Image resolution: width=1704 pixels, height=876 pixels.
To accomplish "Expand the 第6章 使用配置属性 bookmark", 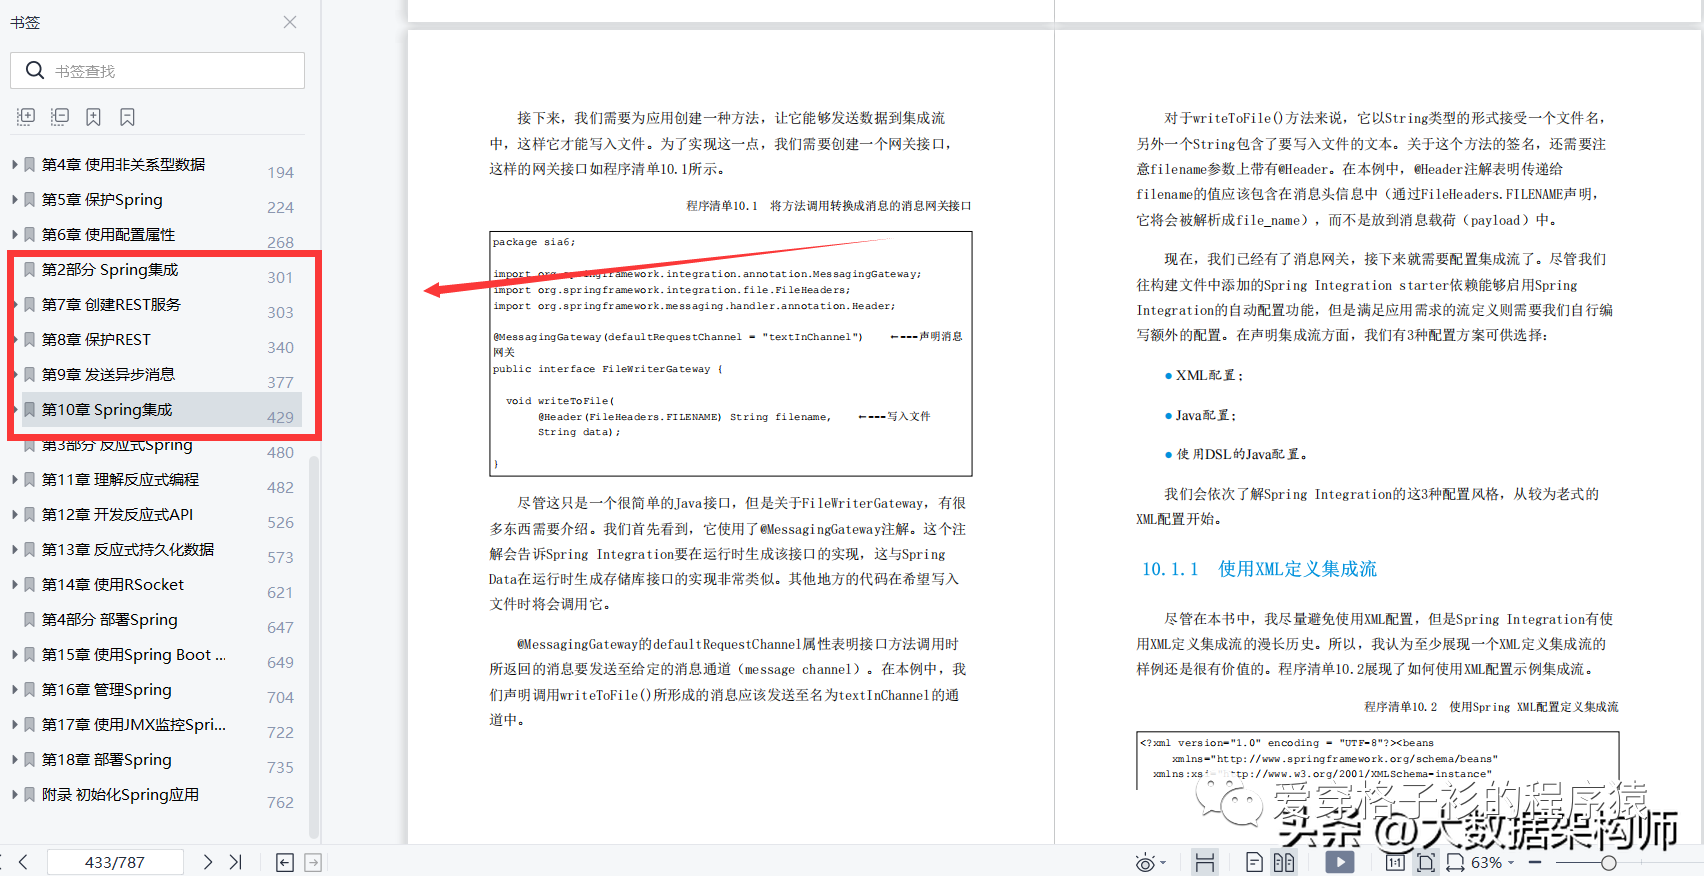I will [14, 234].
